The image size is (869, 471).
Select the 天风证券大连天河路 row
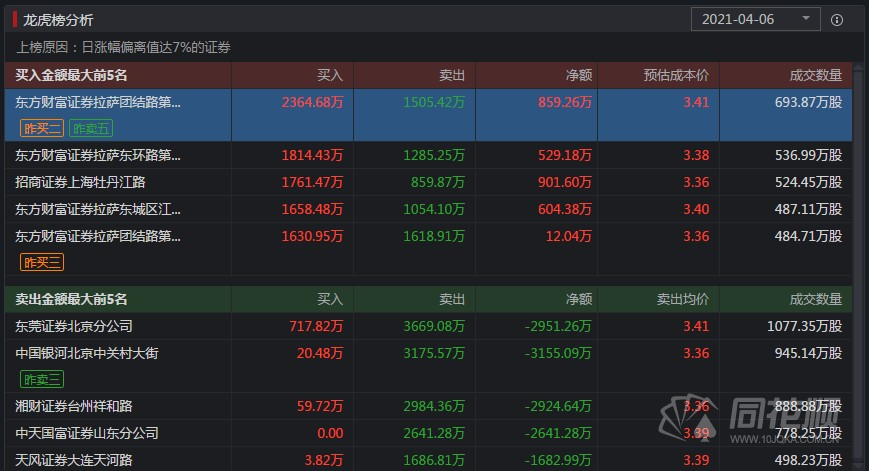click(74, 460)
